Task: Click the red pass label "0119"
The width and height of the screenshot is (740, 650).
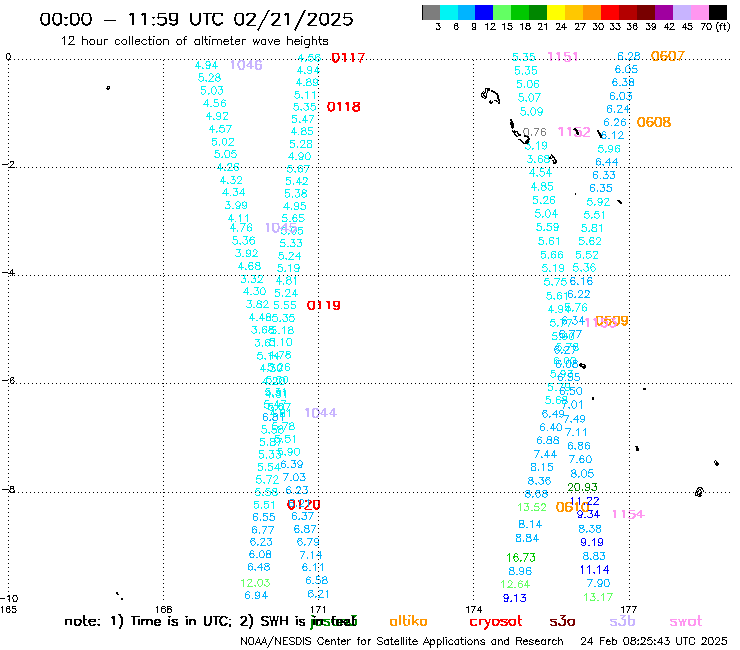Action: (x=323, y=305)
